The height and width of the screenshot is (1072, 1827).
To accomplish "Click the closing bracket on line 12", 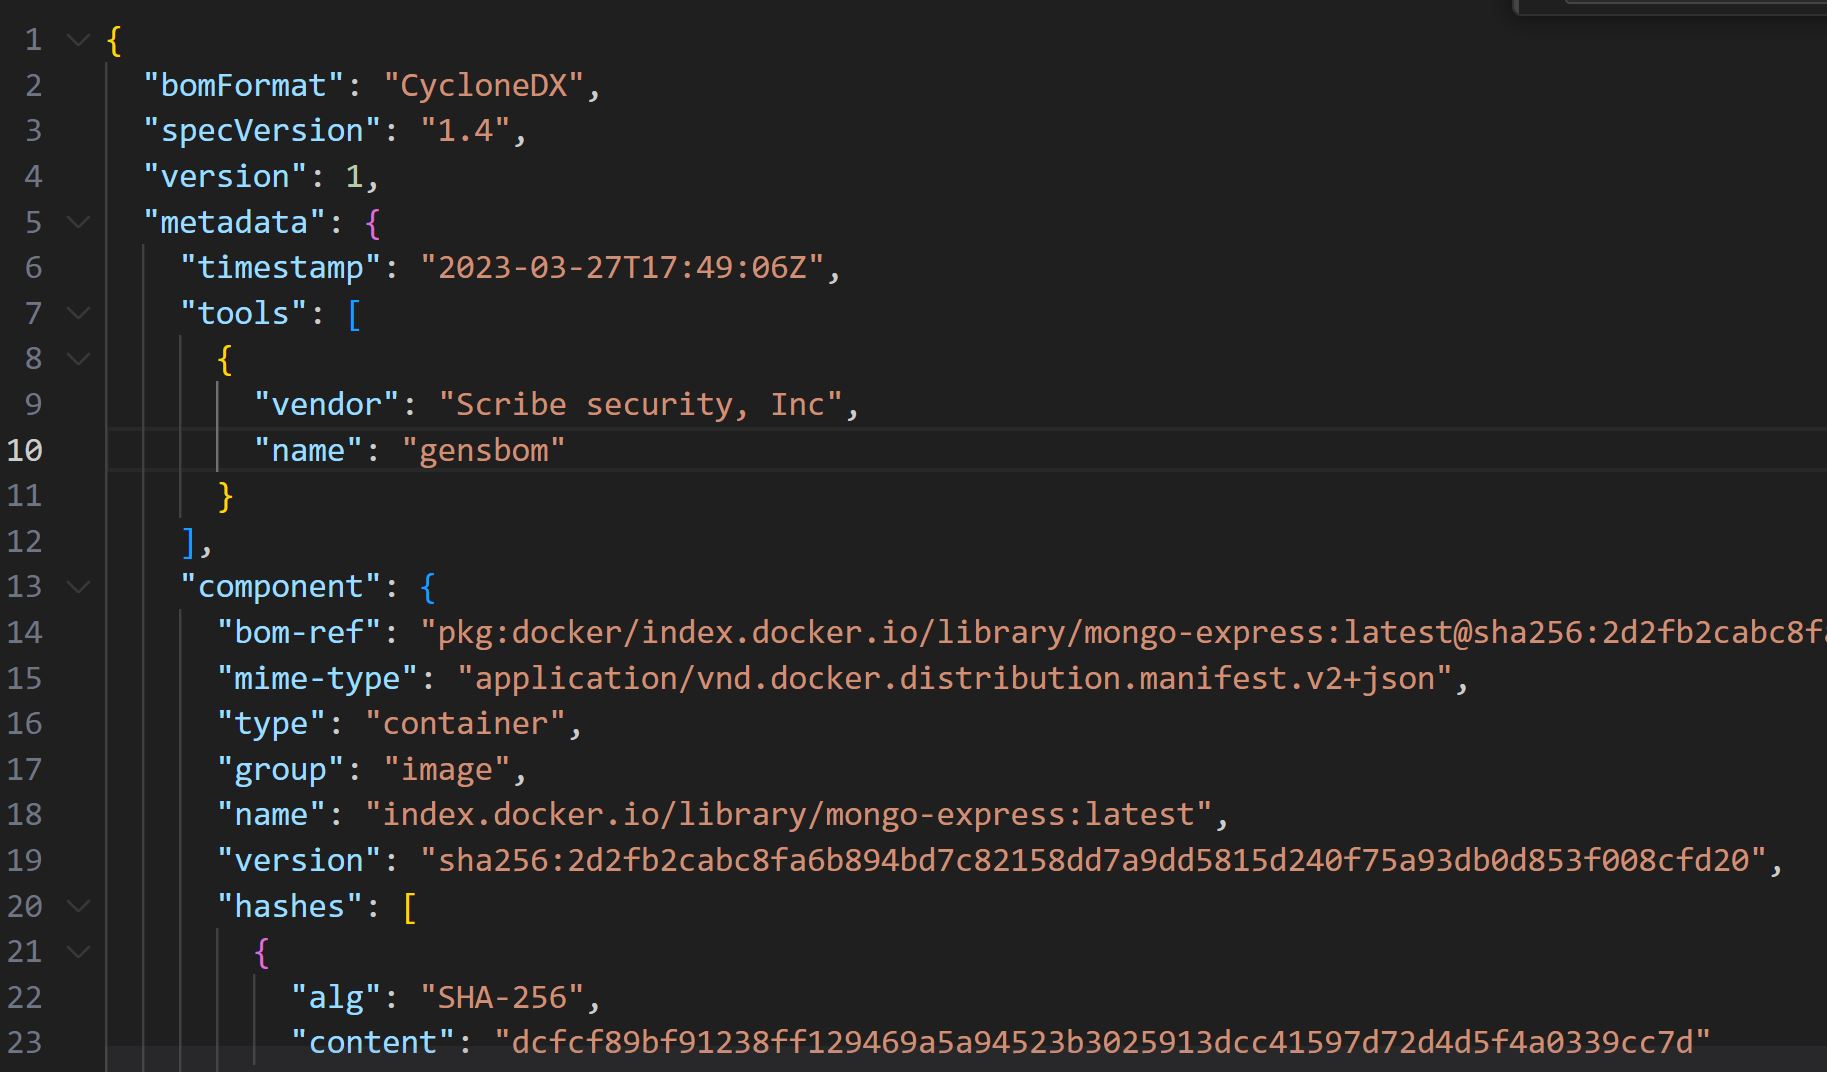I will pos(189,541).
